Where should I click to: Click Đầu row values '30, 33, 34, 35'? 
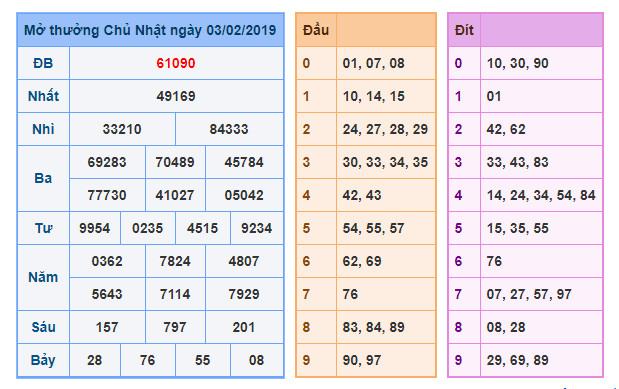385,162
